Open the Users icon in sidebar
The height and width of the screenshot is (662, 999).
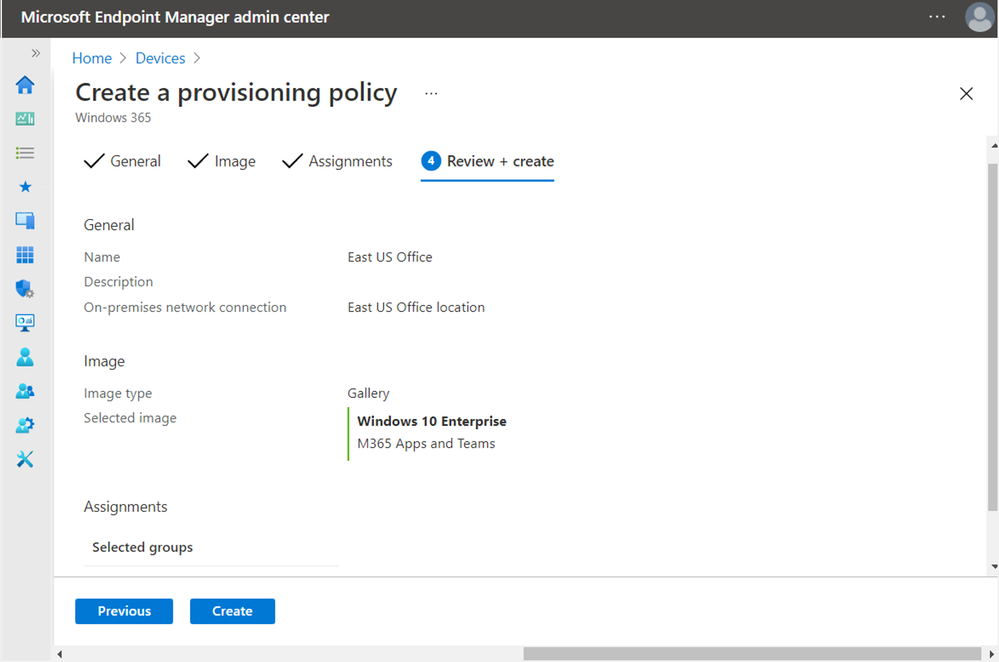click(25, 357)
